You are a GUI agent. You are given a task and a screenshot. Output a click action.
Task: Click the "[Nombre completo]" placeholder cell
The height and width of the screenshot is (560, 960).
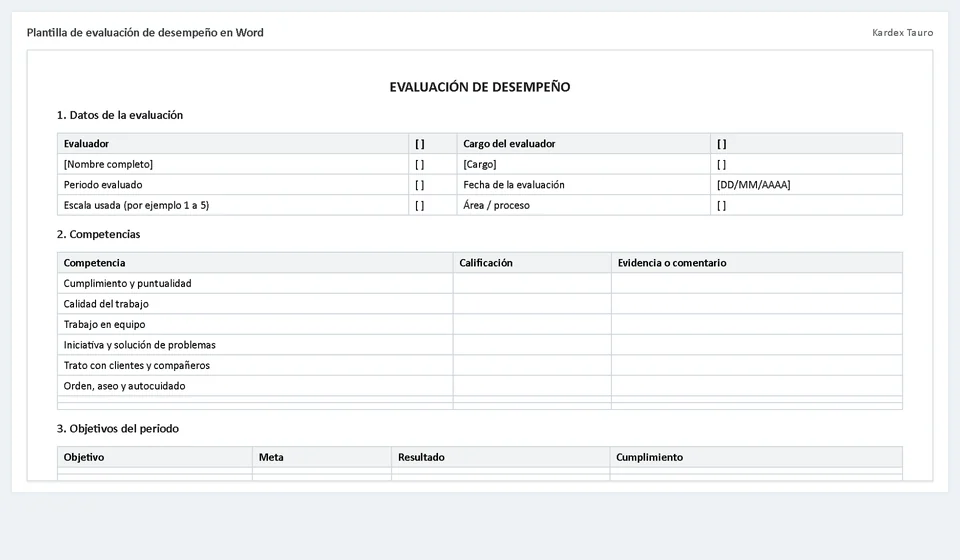(x=233, y=164)
